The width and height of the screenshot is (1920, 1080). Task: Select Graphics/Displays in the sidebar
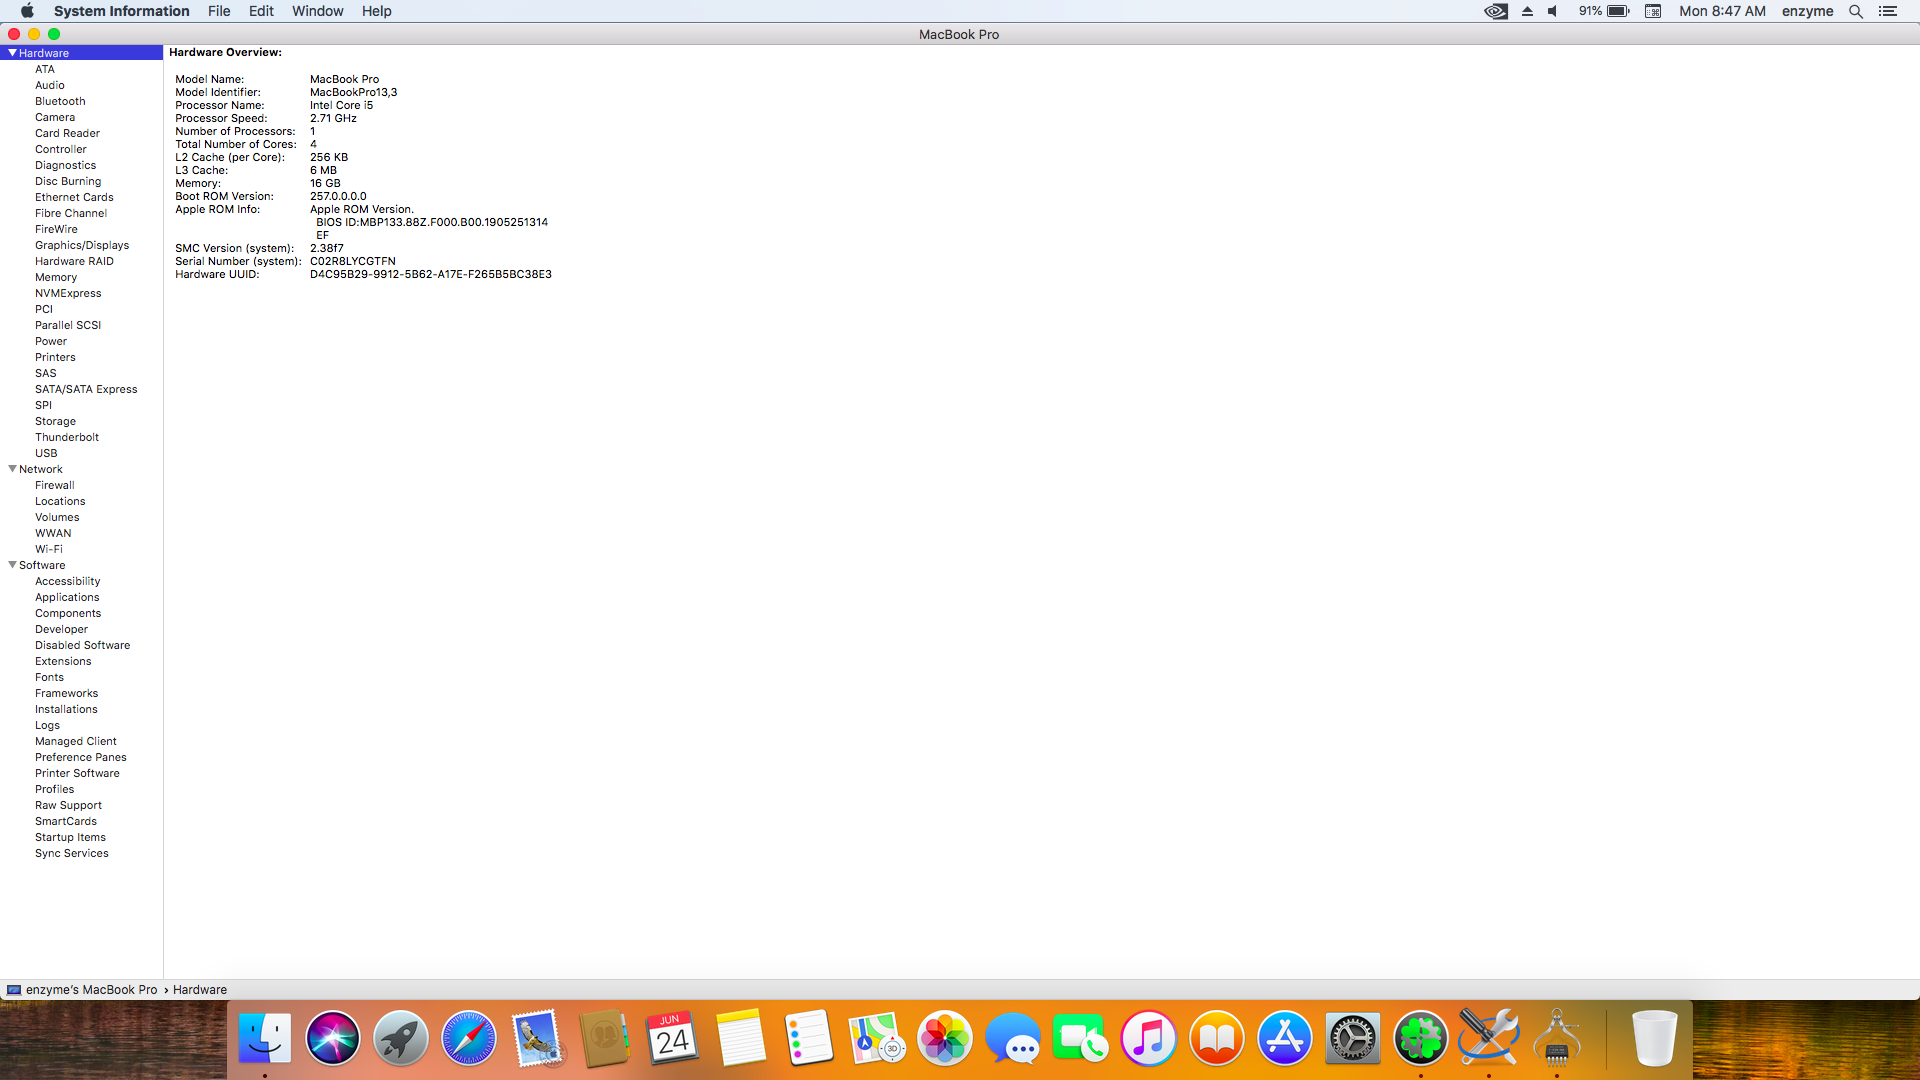tap(82, 245)
